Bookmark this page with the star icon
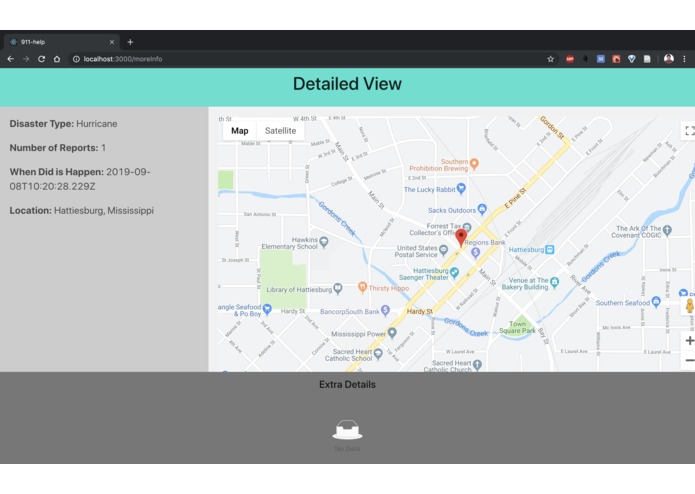The image size is (695, 494). (x=551, y=59)
